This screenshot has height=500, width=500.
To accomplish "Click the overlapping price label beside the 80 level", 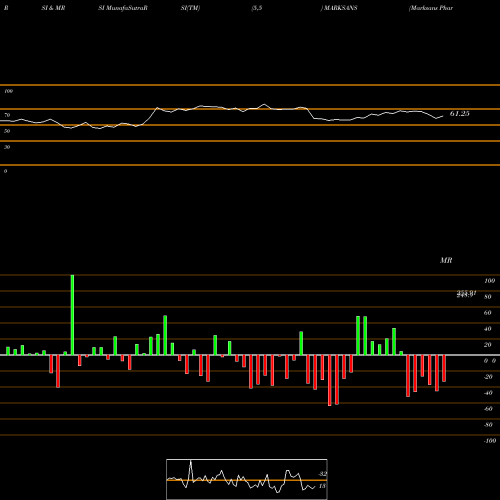I will point(466,294).
